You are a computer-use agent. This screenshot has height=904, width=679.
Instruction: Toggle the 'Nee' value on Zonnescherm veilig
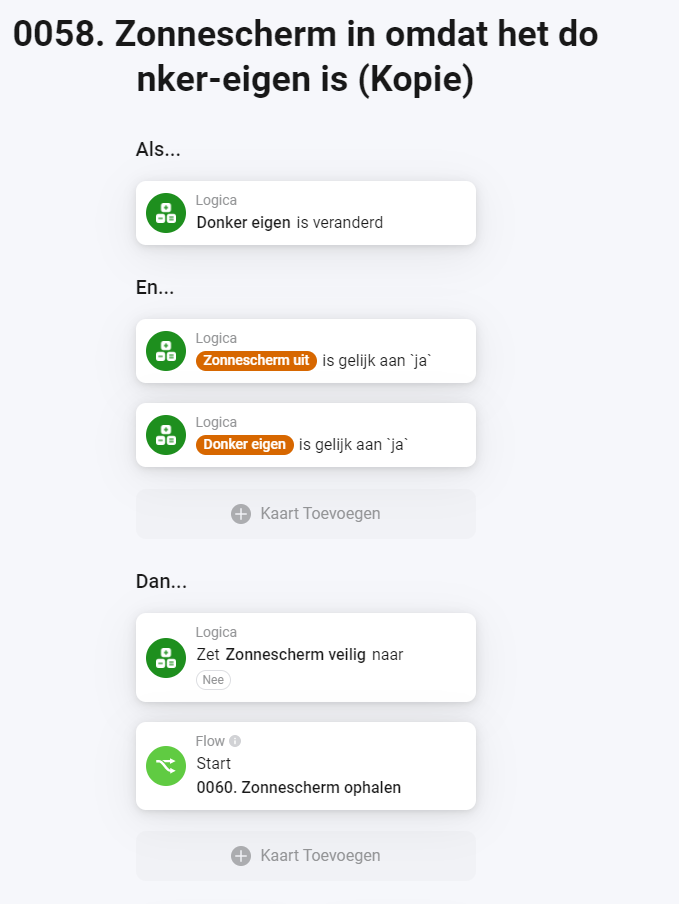pos(213,680)
